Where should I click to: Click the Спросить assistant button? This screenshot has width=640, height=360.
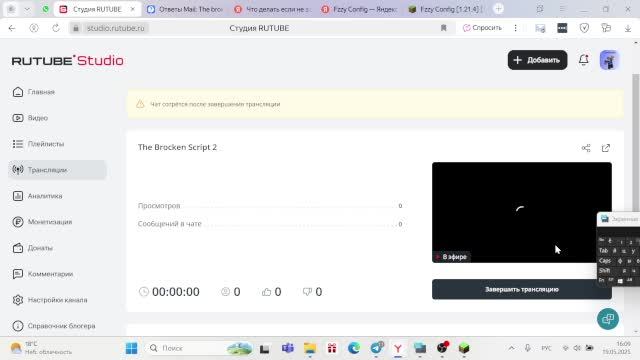482,28
